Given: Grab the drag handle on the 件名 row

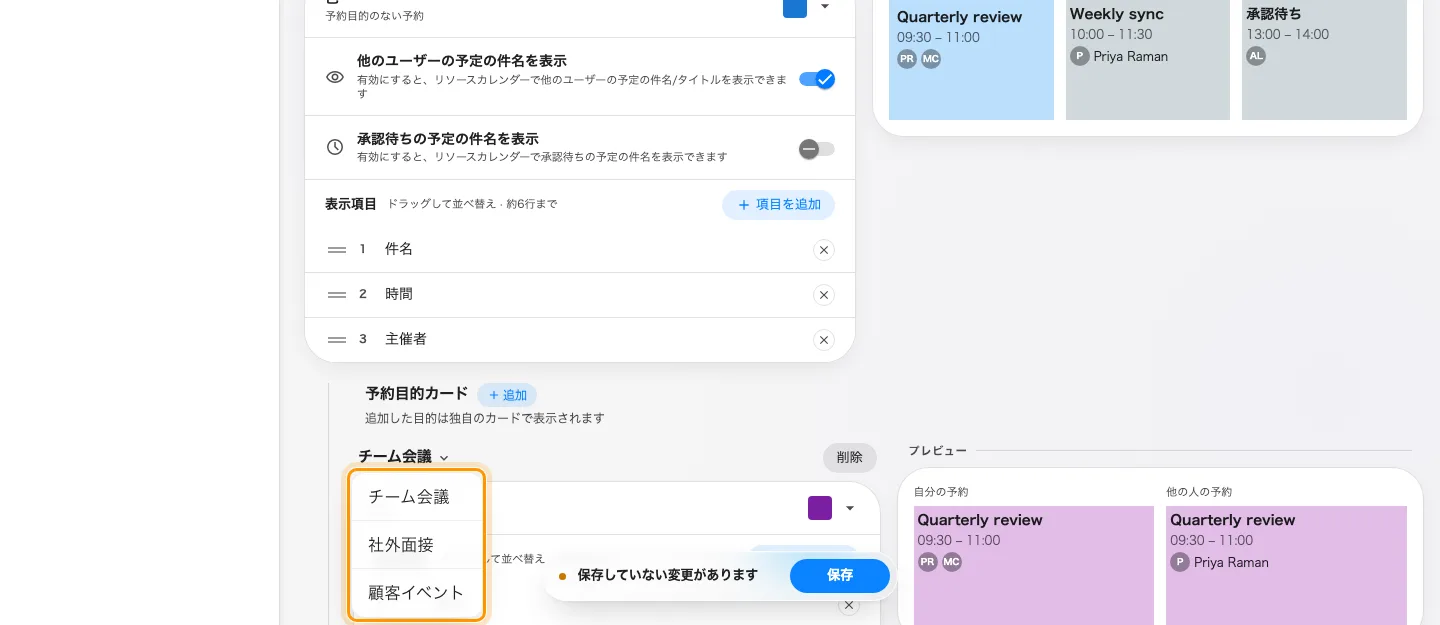Looking at the screenshot, I should 337,249.
